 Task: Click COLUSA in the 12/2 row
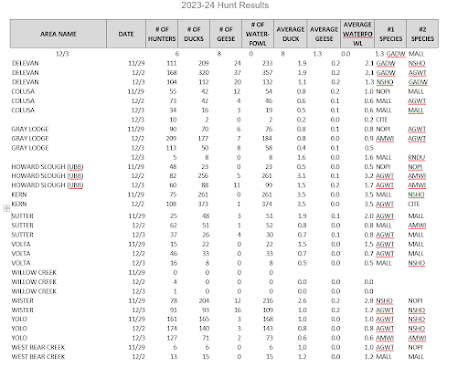pos(23,101)
